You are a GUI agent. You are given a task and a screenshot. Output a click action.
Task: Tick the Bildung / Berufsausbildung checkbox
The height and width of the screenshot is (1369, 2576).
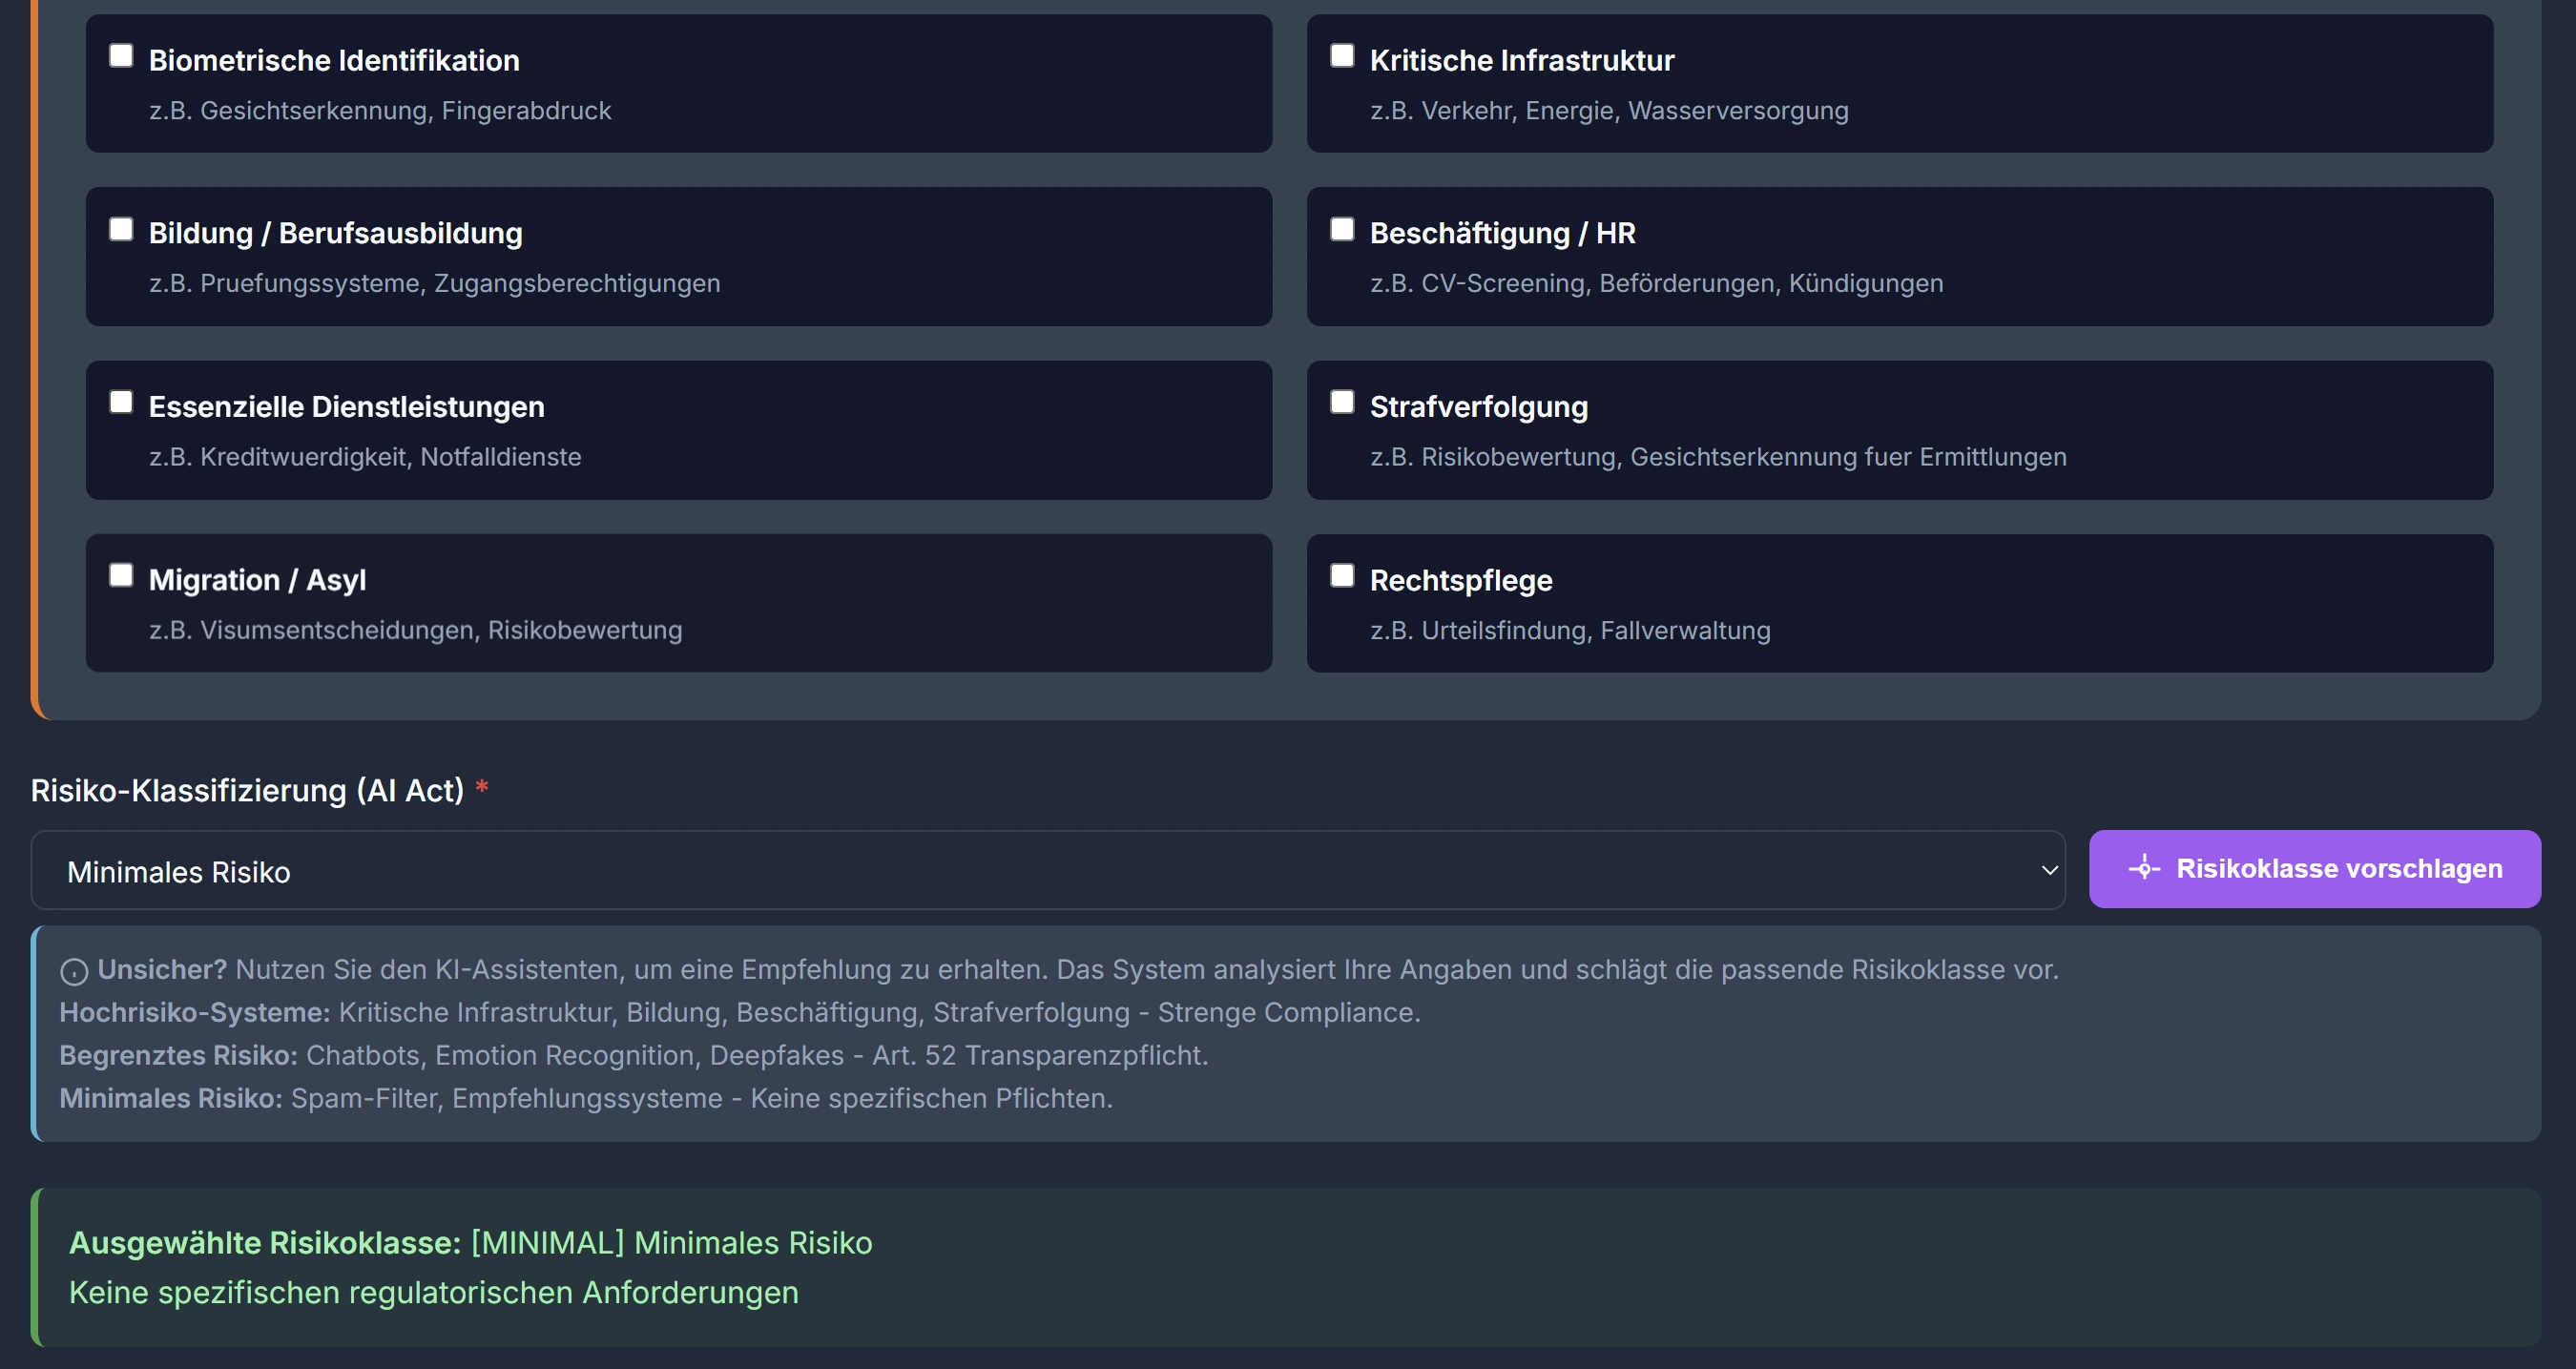(121, 230)
